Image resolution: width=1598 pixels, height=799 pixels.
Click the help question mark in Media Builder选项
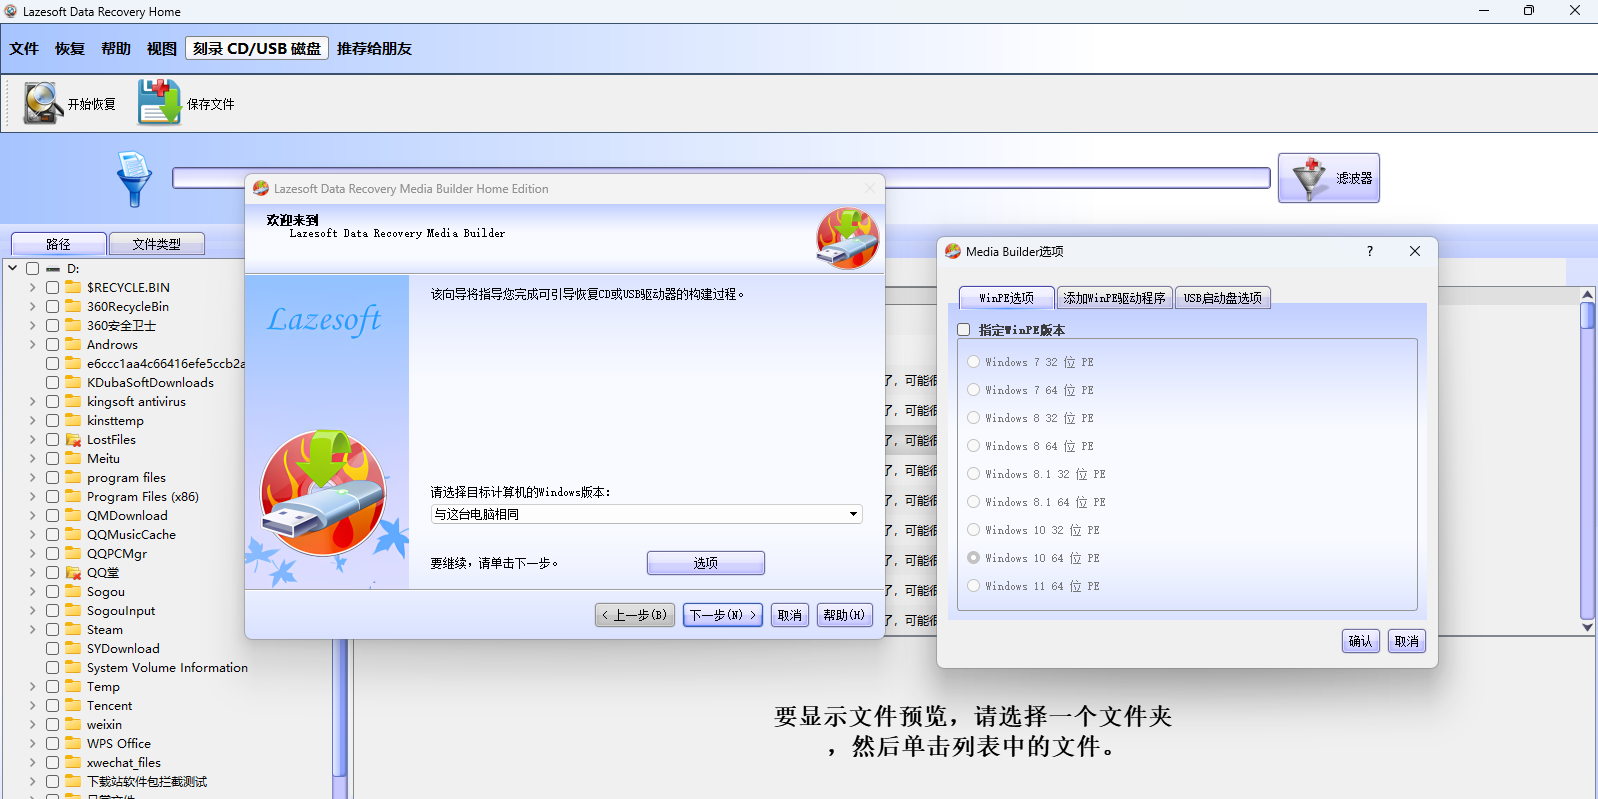(1370, 251)
